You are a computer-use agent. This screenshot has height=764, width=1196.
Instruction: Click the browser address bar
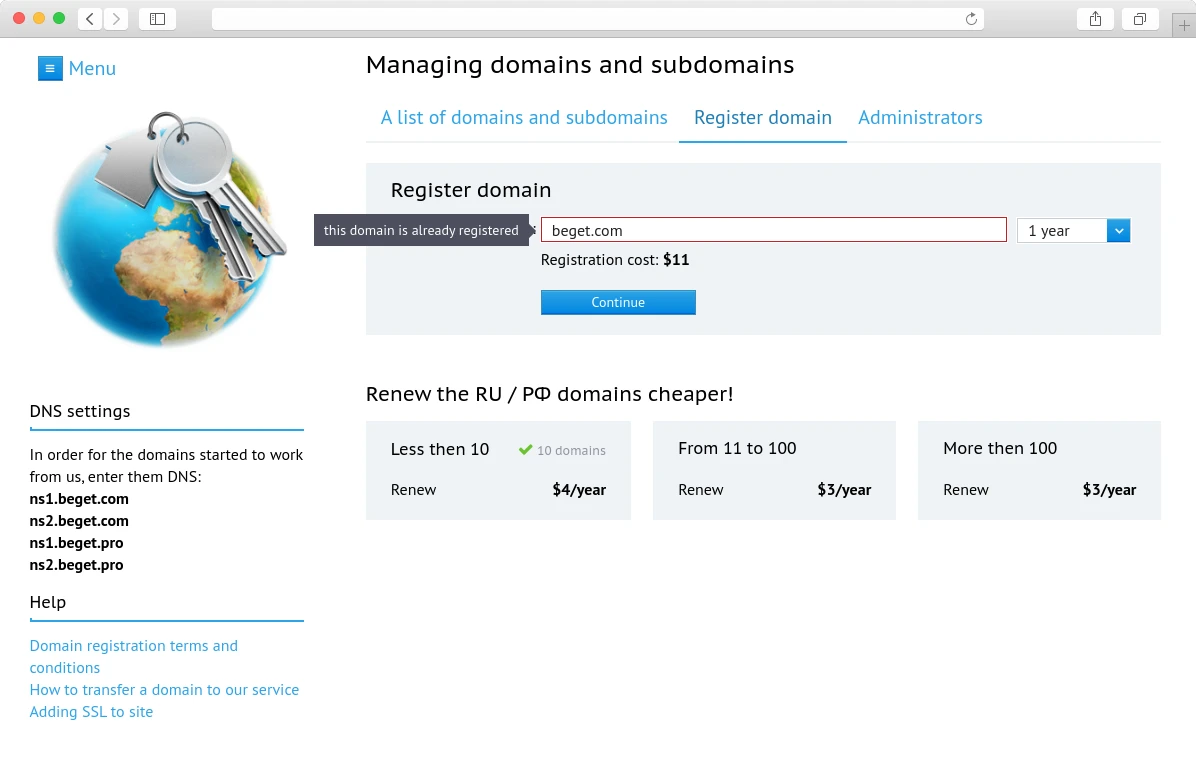[x=600, y=18]
